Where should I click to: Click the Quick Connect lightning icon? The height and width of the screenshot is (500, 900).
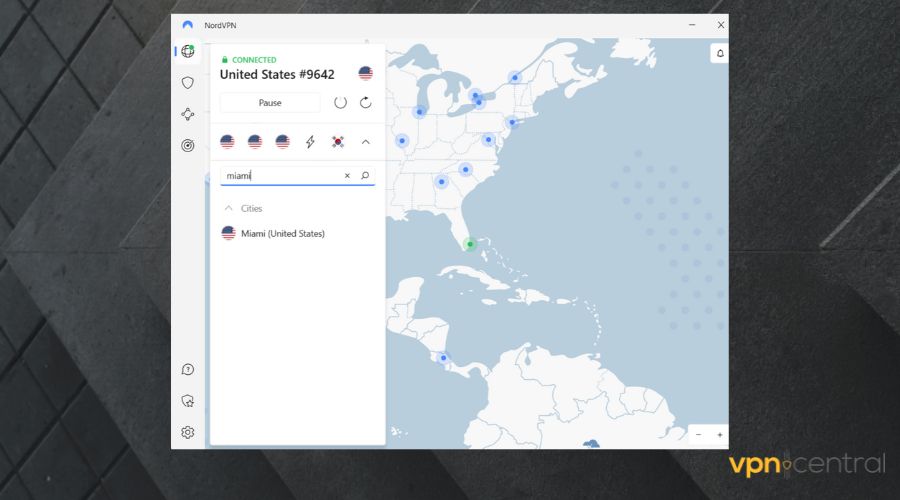pyautogui.click(x=310, y=142)
